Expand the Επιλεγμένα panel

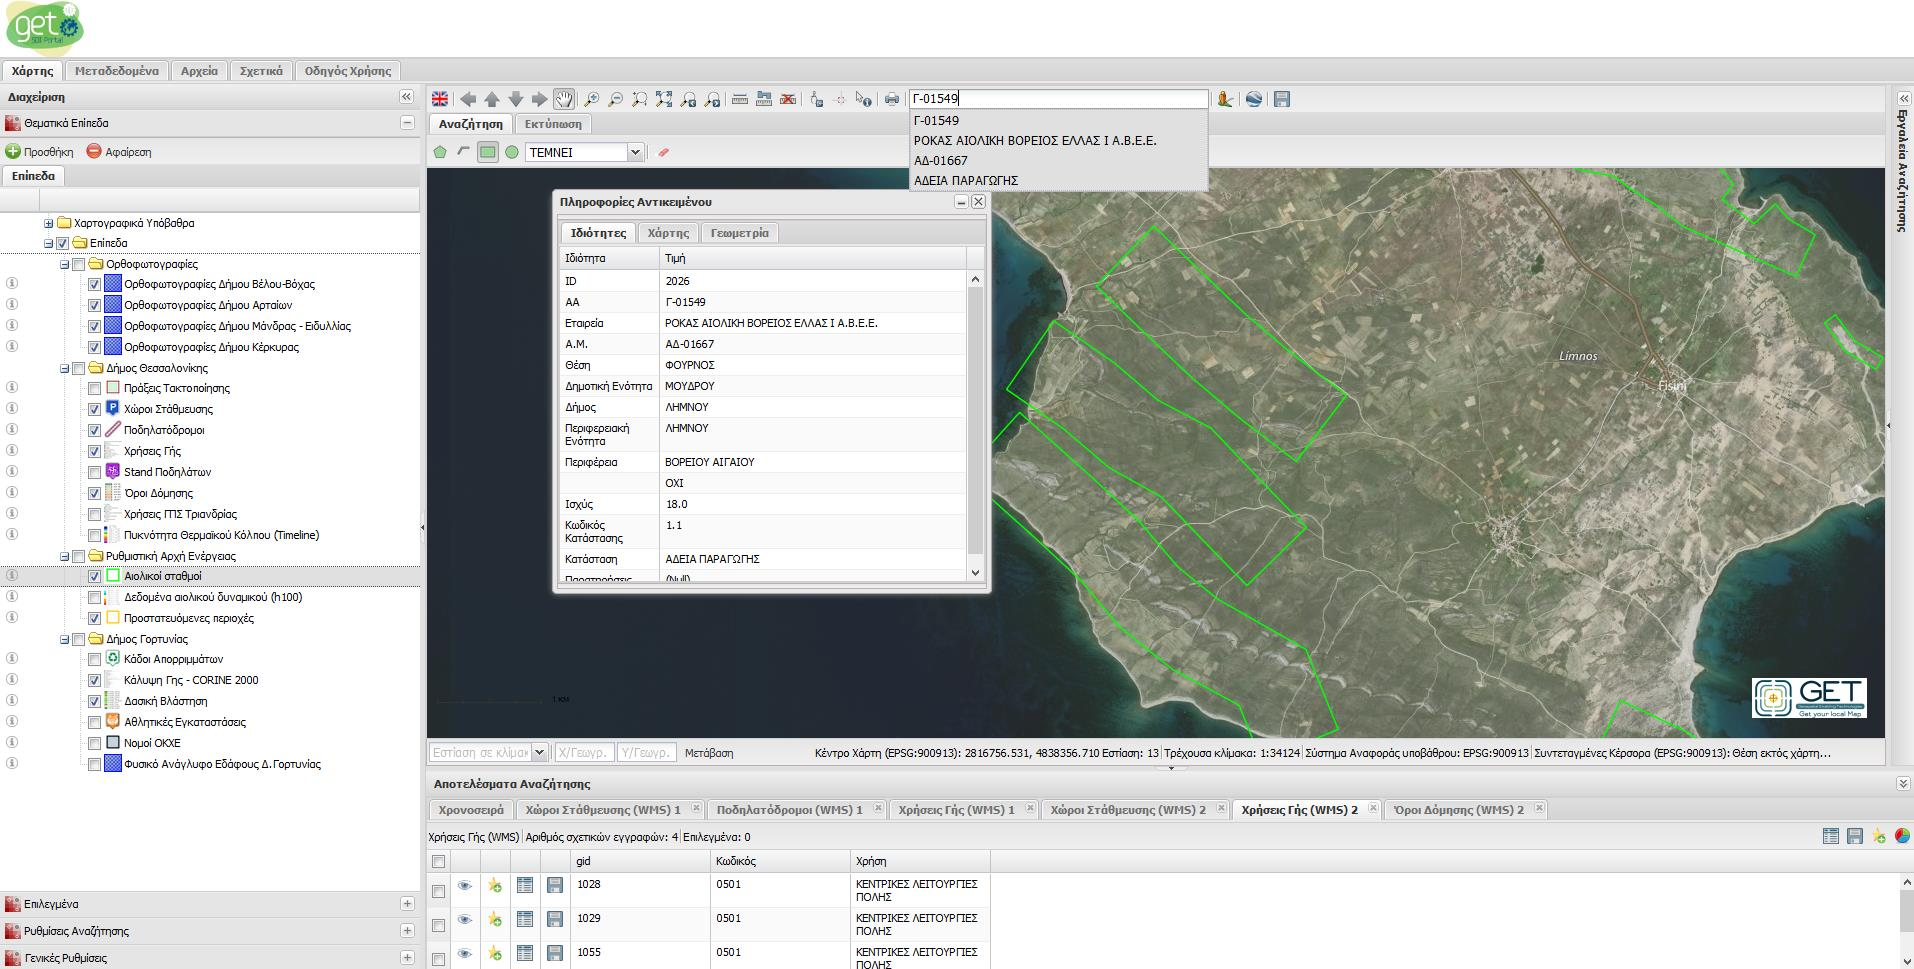[x=407, y=904]
